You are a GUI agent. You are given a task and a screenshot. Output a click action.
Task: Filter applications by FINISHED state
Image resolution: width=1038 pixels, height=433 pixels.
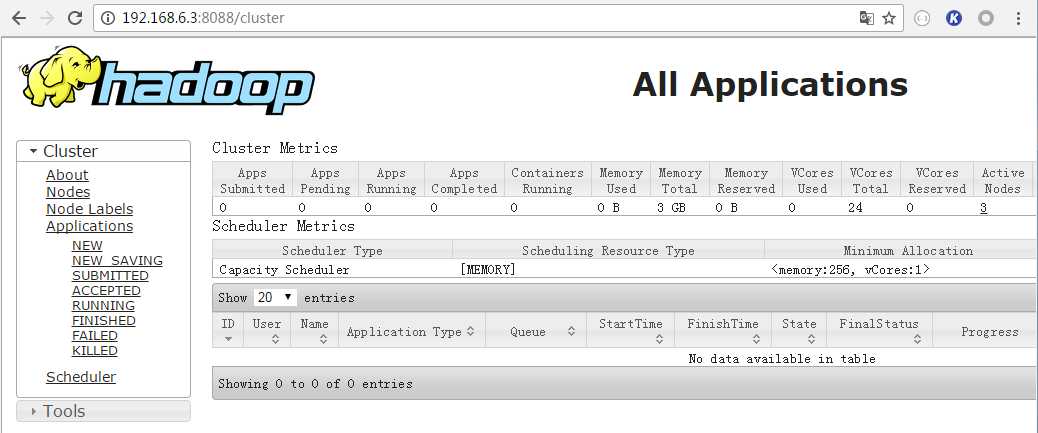103,320
